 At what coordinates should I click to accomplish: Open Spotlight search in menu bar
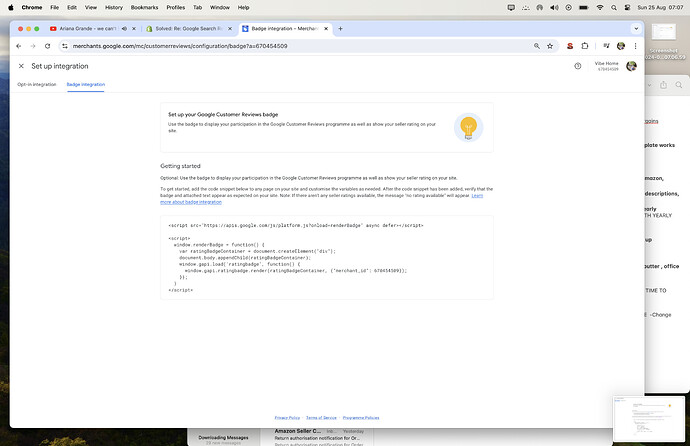click(x=613, y=7)
